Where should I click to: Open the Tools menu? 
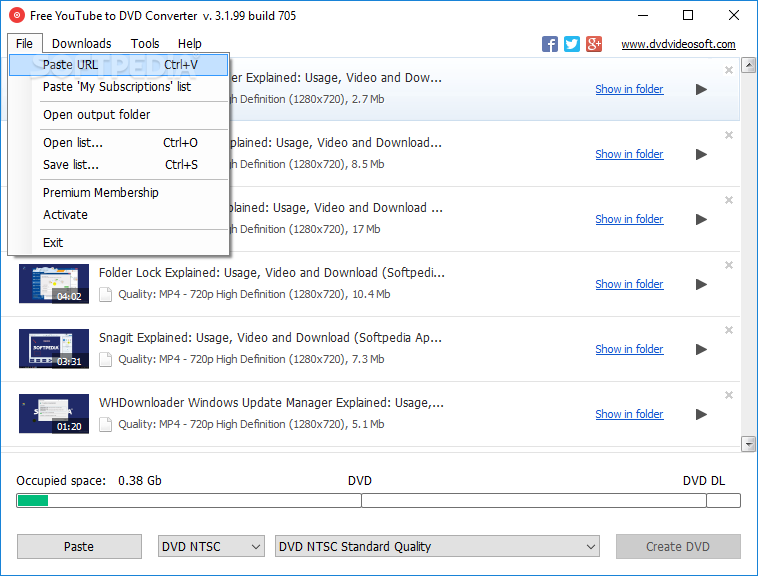coord(145,43)
